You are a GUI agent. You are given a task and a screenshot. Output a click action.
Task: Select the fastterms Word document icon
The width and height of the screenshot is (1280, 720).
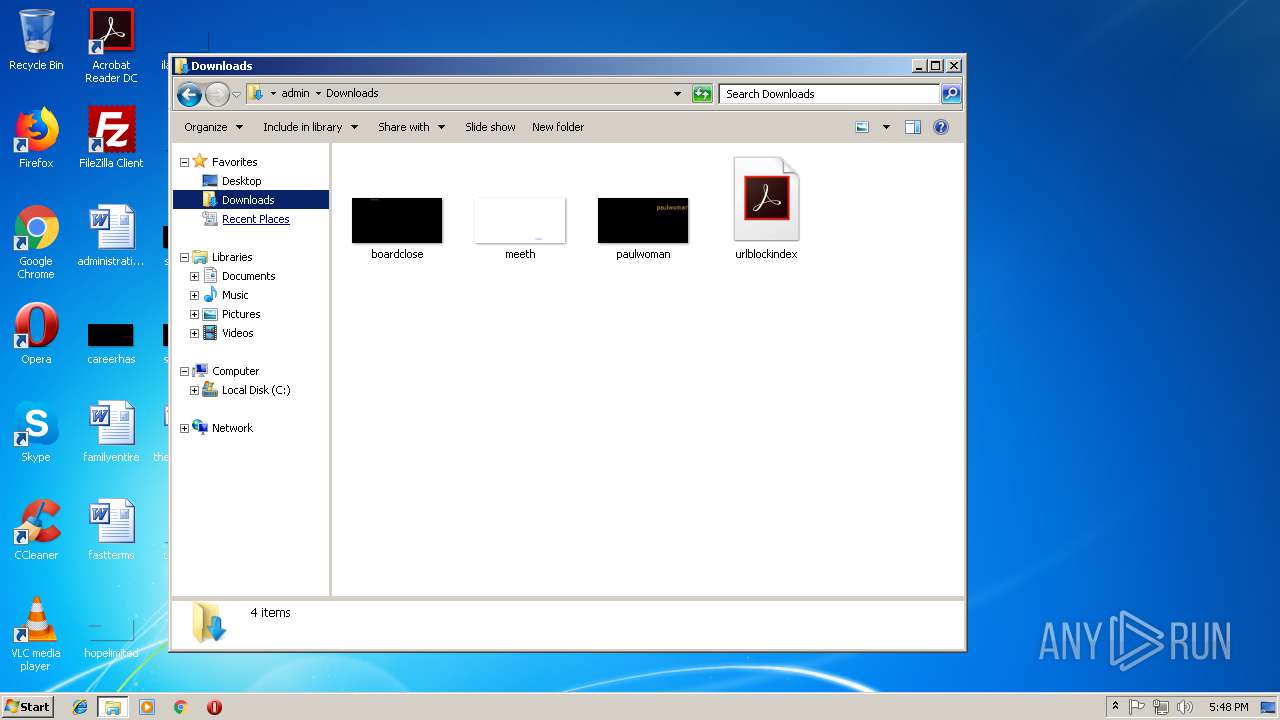pos(111,530)
